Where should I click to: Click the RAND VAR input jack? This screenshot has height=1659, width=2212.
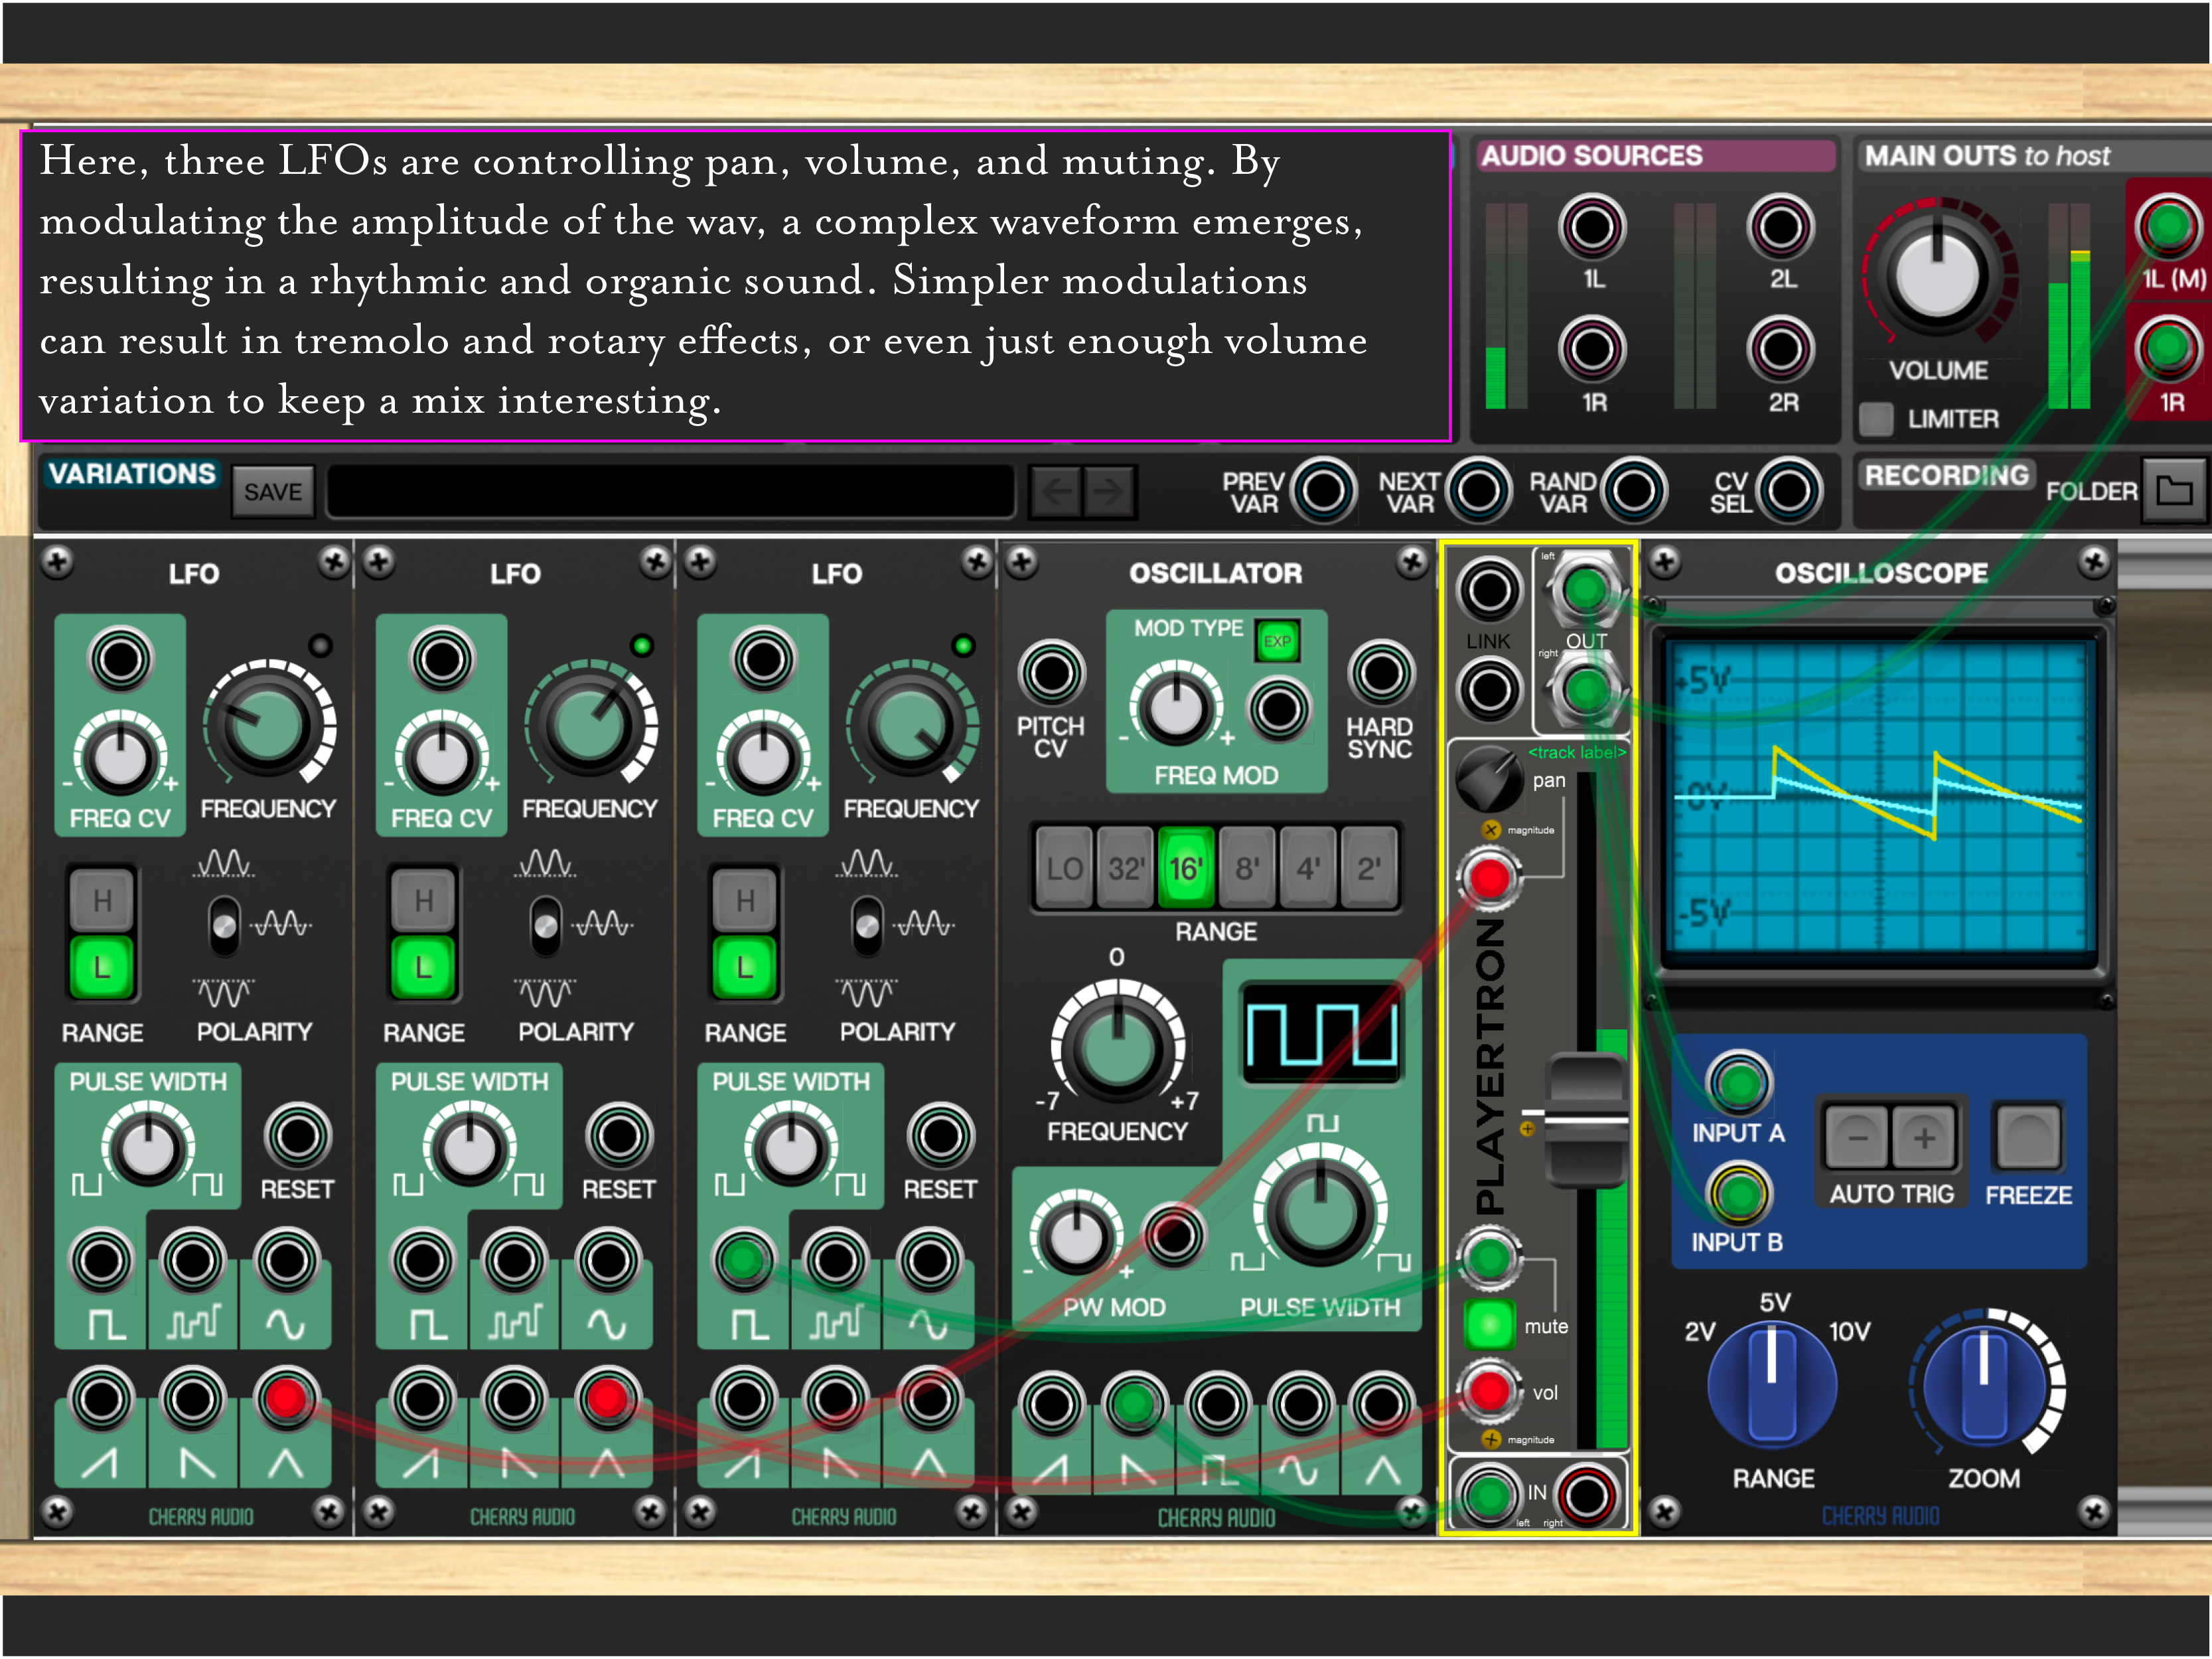pos(1634,491)
